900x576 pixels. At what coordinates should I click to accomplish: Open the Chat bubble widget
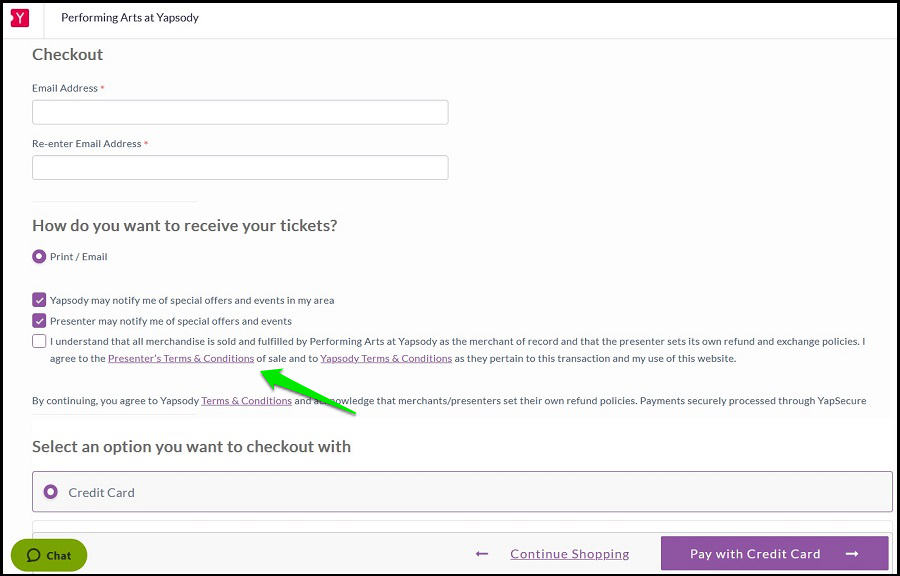[x=49, y=555]
